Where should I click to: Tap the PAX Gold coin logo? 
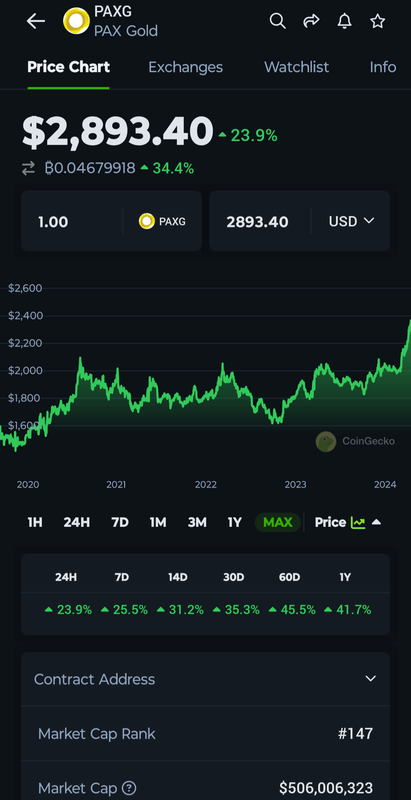coord(76,21)
